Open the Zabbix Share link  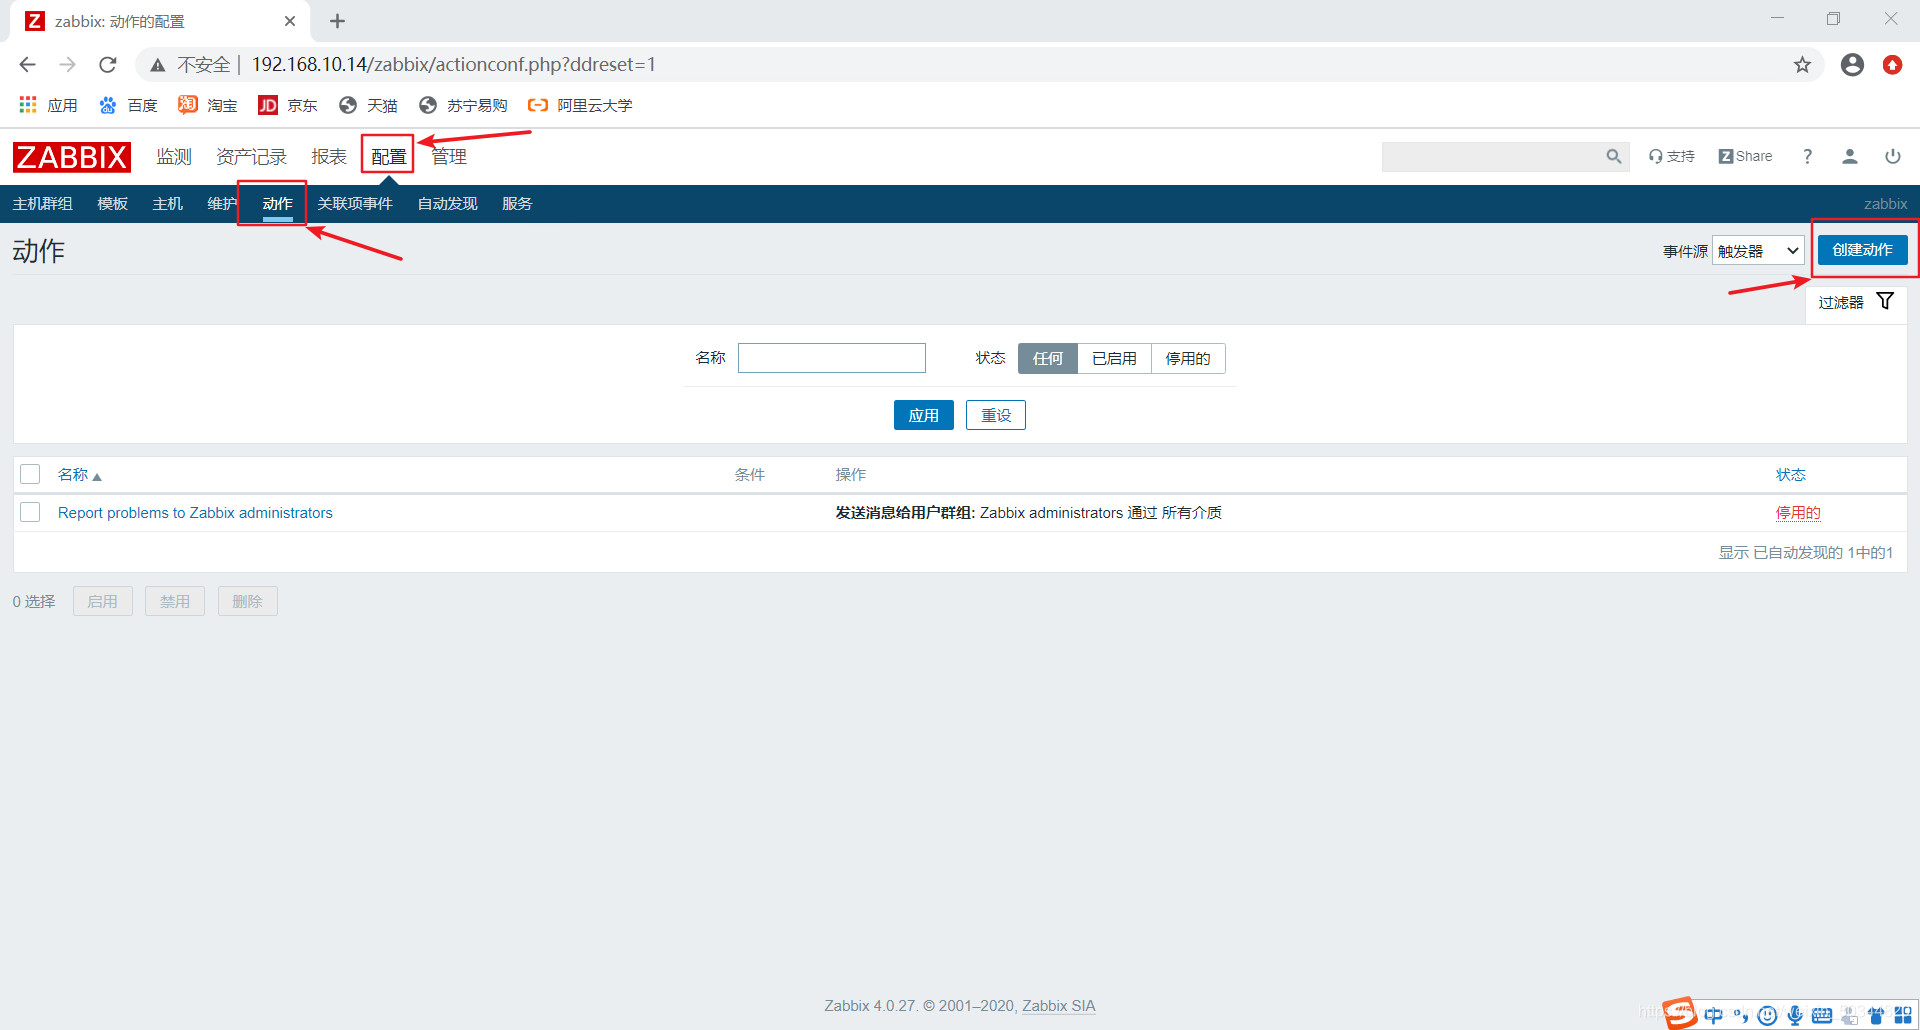tap(1745, 156)
